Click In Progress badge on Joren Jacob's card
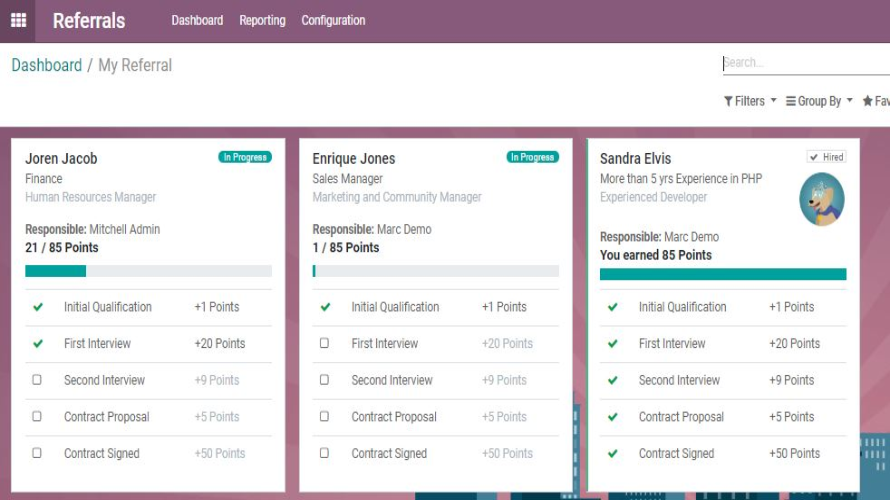 tap(245, 157)
